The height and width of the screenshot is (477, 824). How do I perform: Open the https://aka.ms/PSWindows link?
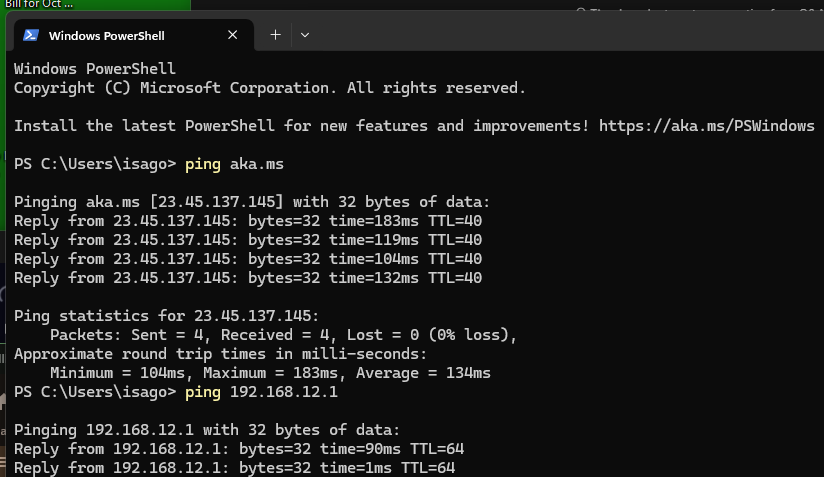707,126
